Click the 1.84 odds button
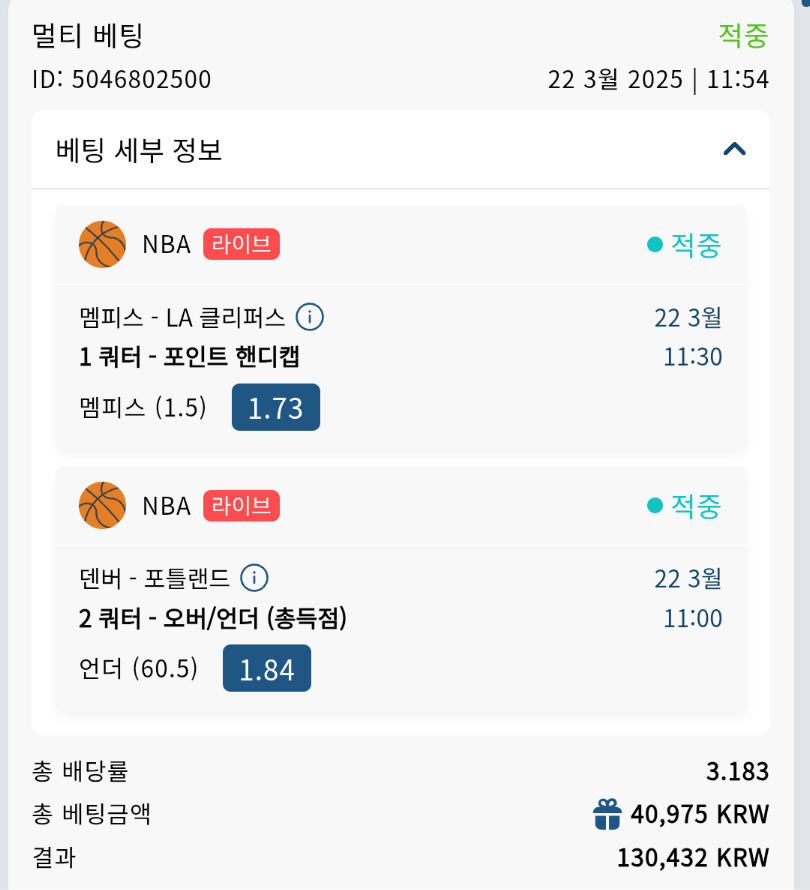This screenshot has width=810, height=890. coord(267,668)
